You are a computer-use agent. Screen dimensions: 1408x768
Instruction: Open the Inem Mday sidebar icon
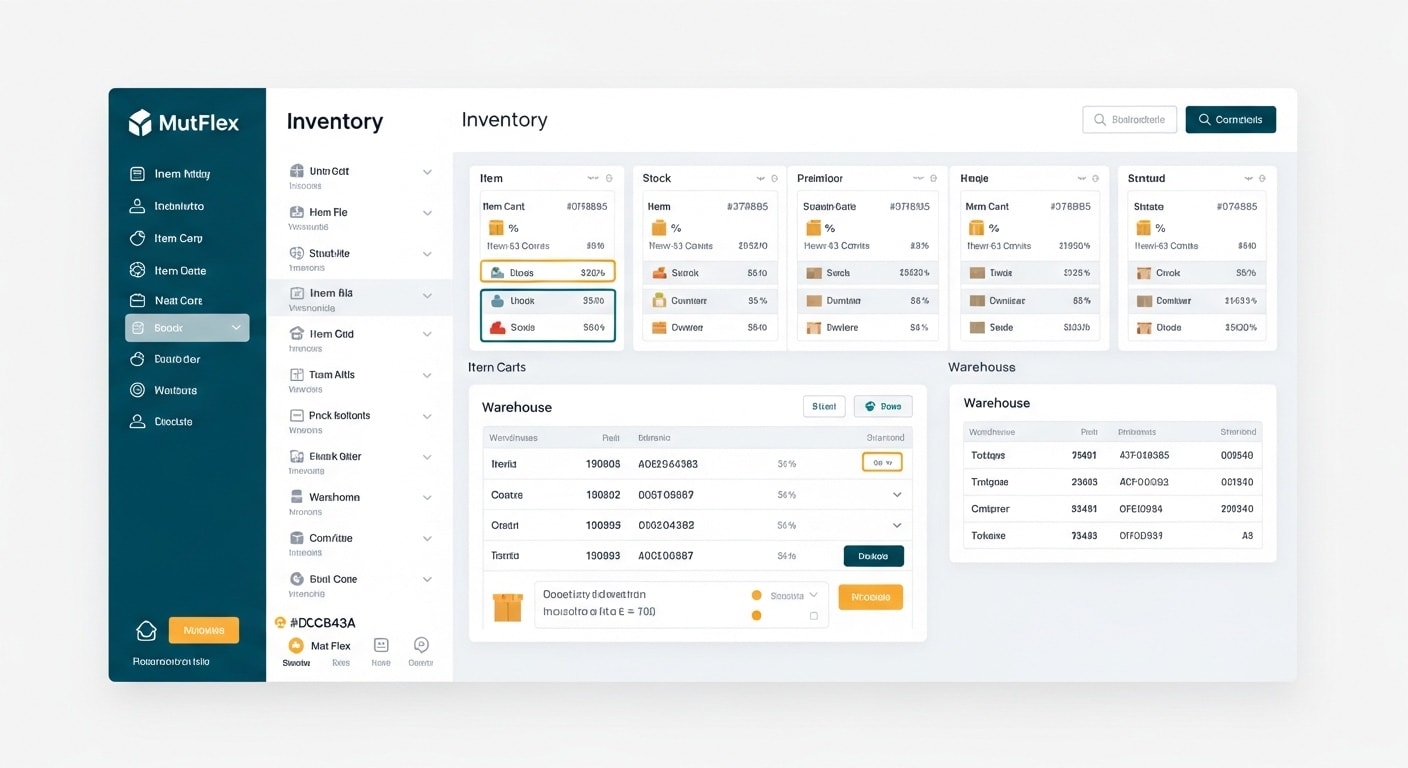point(138,174)
